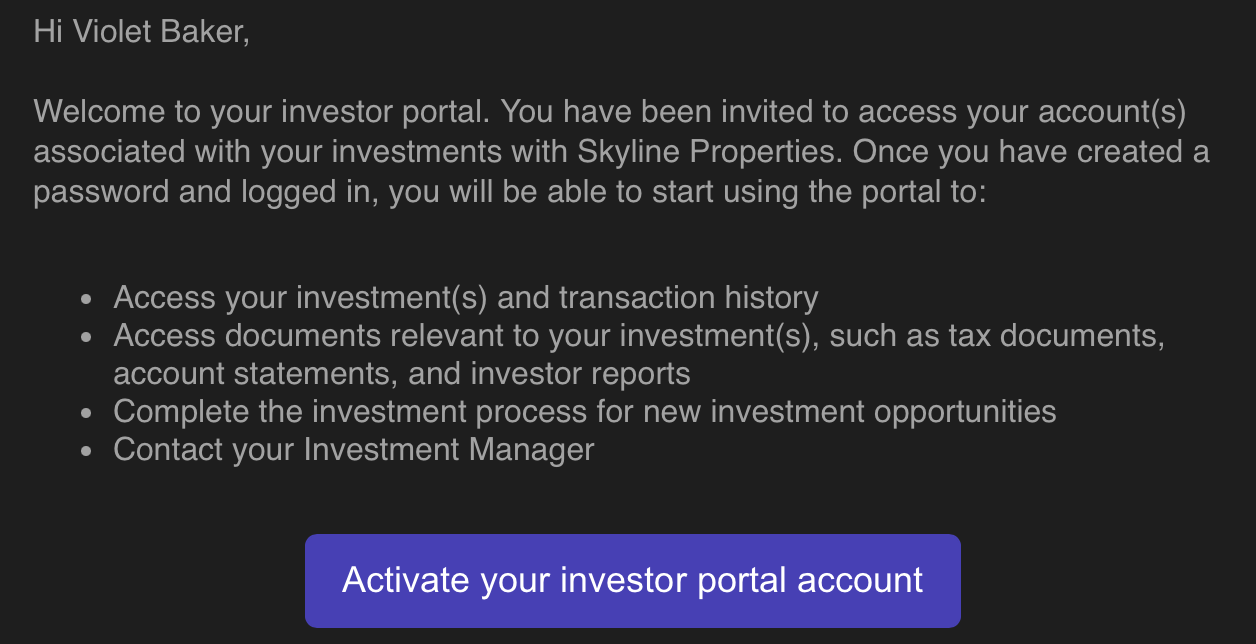Click the words 'transaction history' in first bullet

pyautogui.click(x=689, y=297)
